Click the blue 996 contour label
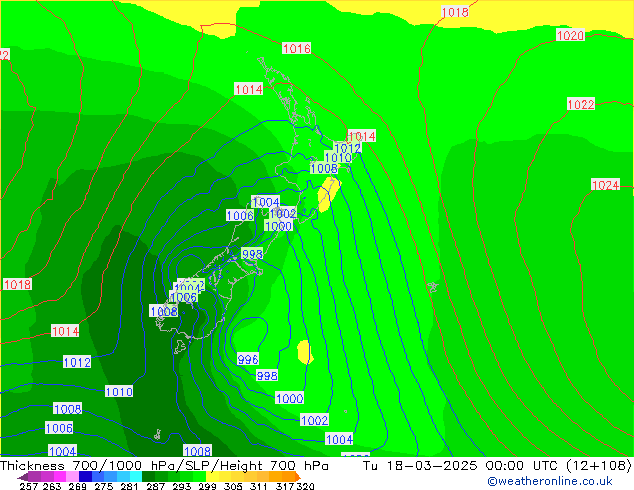The image size is (634, 490). [247, 359]
